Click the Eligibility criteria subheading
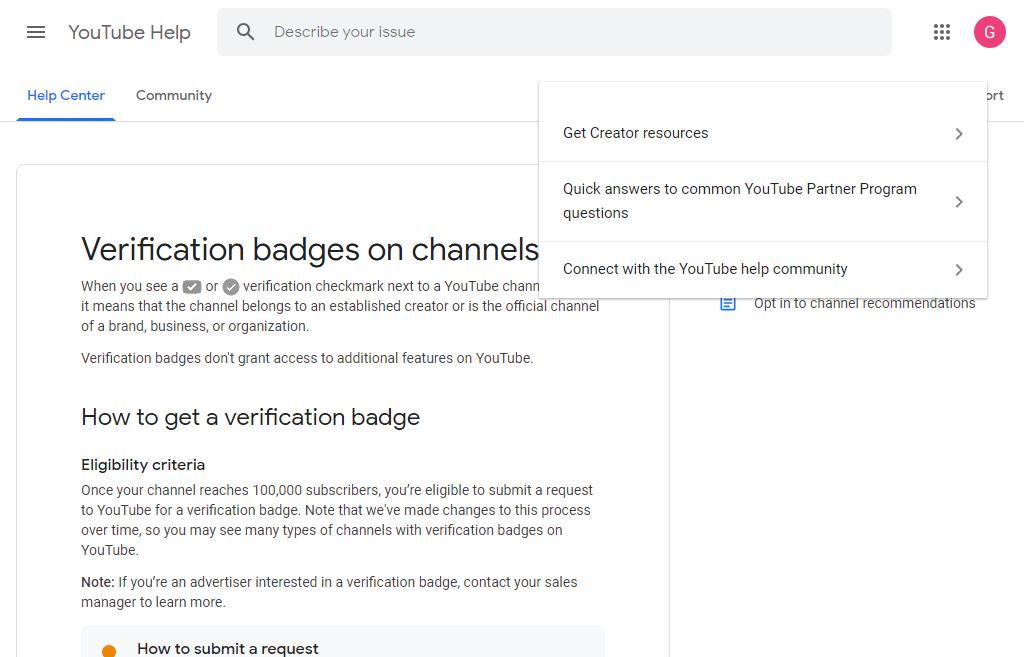1024x657 pixels. (x=143, y=464)
